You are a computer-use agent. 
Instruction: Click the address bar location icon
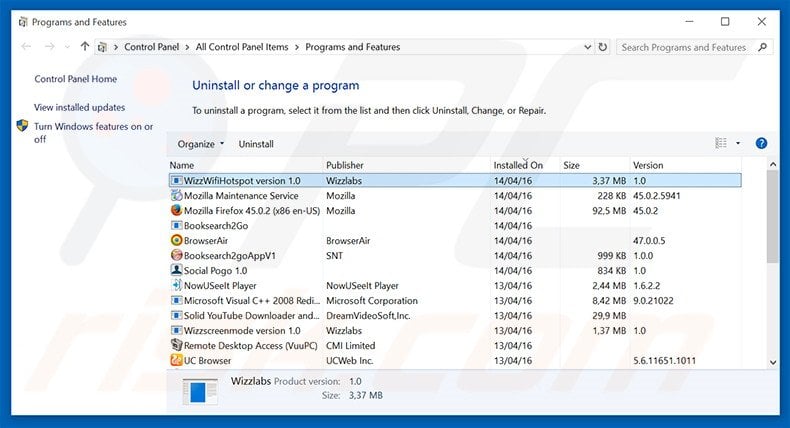click(x=102, y=47)
